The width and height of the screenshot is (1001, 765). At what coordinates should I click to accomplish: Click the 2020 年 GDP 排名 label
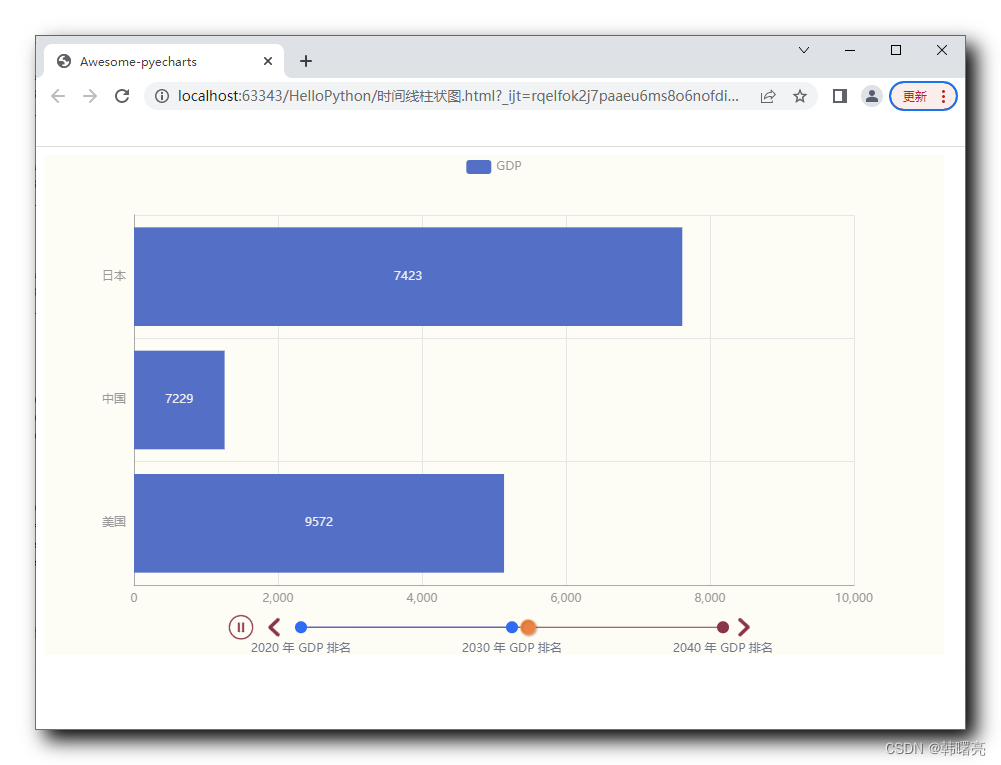coord(301,647)
